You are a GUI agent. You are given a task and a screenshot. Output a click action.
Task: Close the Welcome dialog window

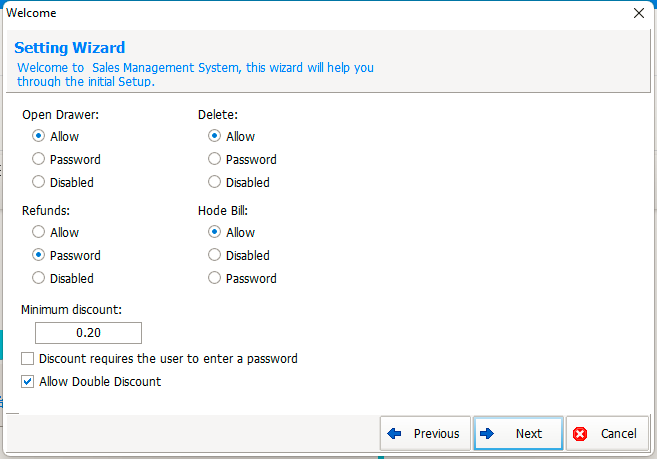pos(639,13)
